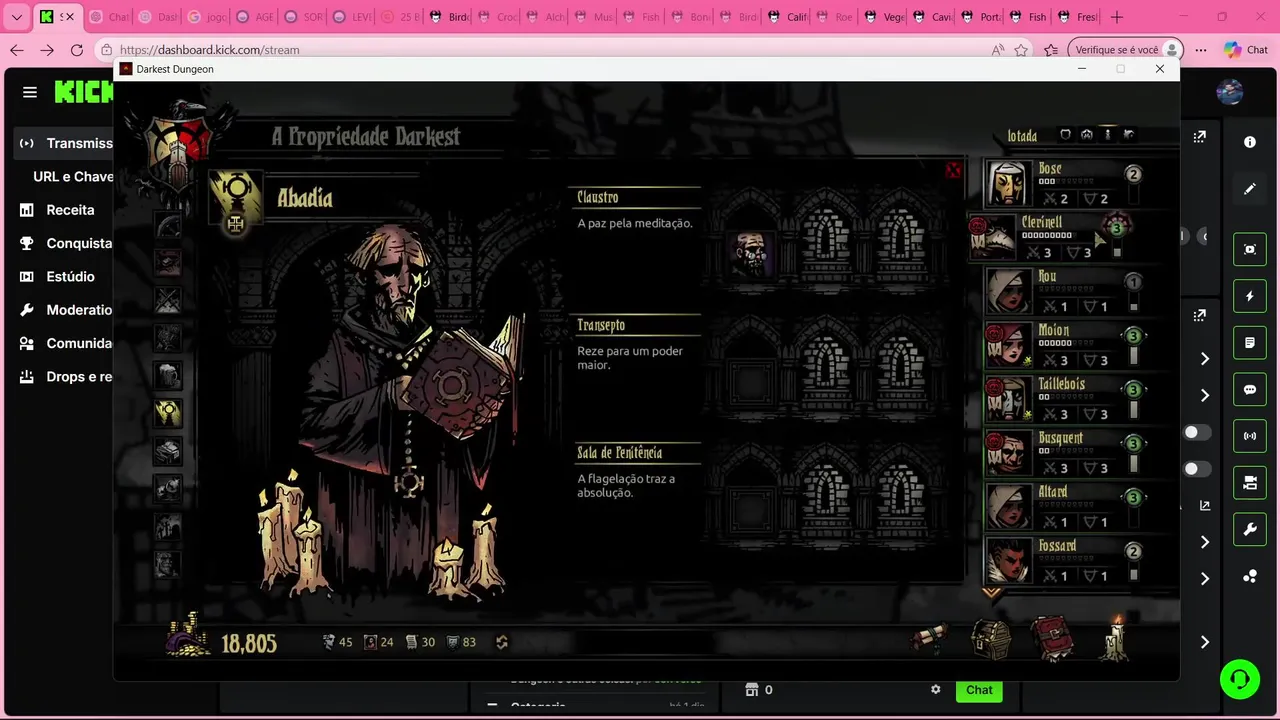Open the crossed-swords Guild icon in sidebar

point(168,300)
